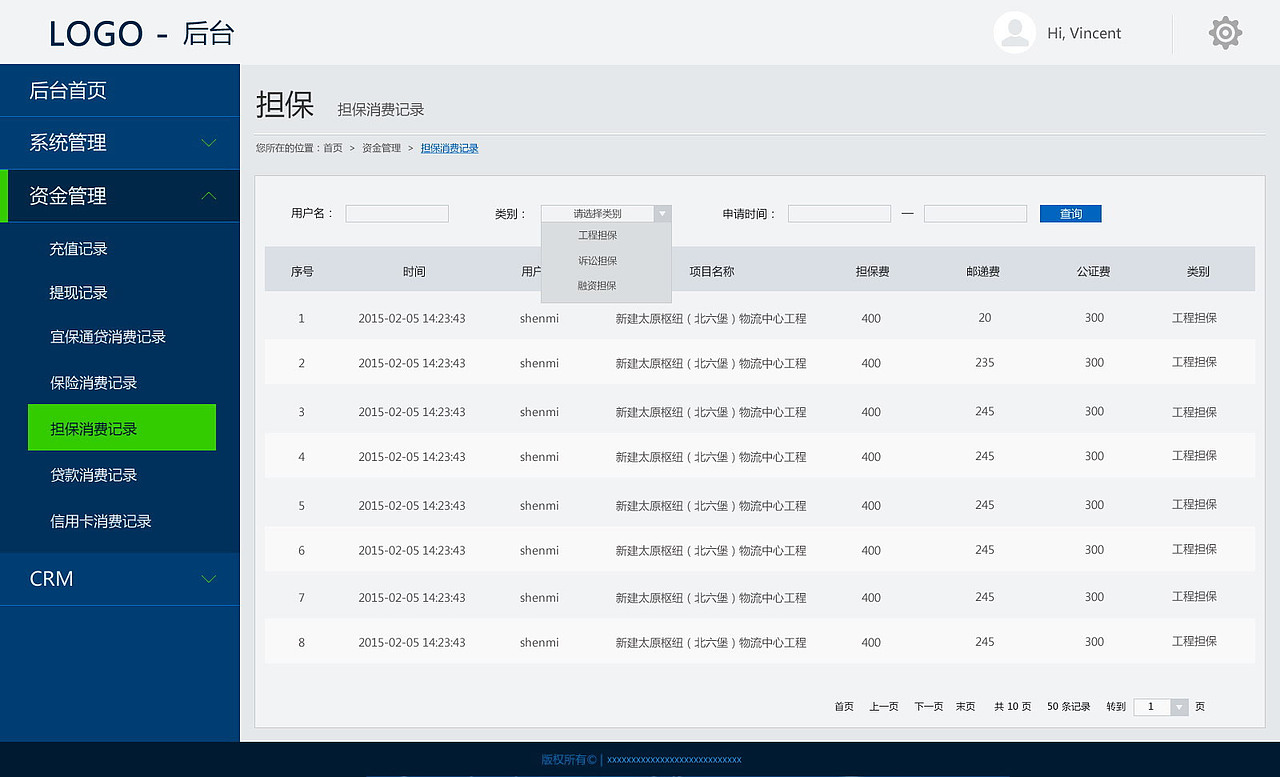Open the settings gear icon

(x=1225, y=33)
